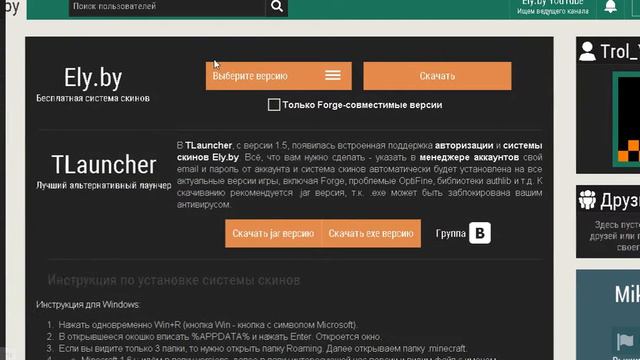Expand the 'Выберите версию' dropdown
This screenshot has width=640, height=360.
point(279,76)
